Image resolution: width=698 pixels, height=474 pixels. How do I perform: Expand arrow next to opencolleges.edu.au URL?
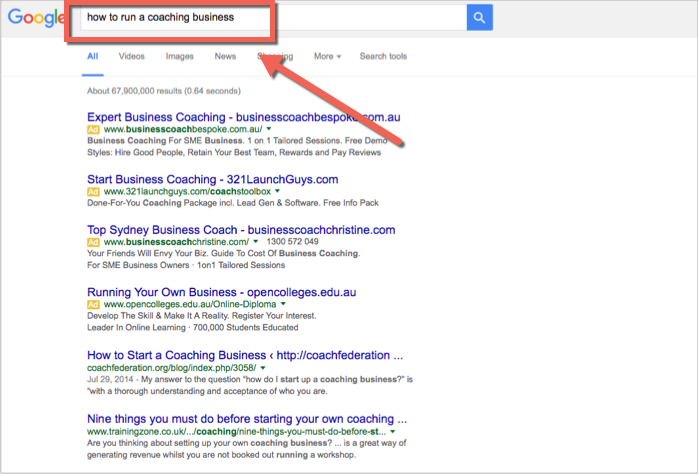(x=283, y=304)
